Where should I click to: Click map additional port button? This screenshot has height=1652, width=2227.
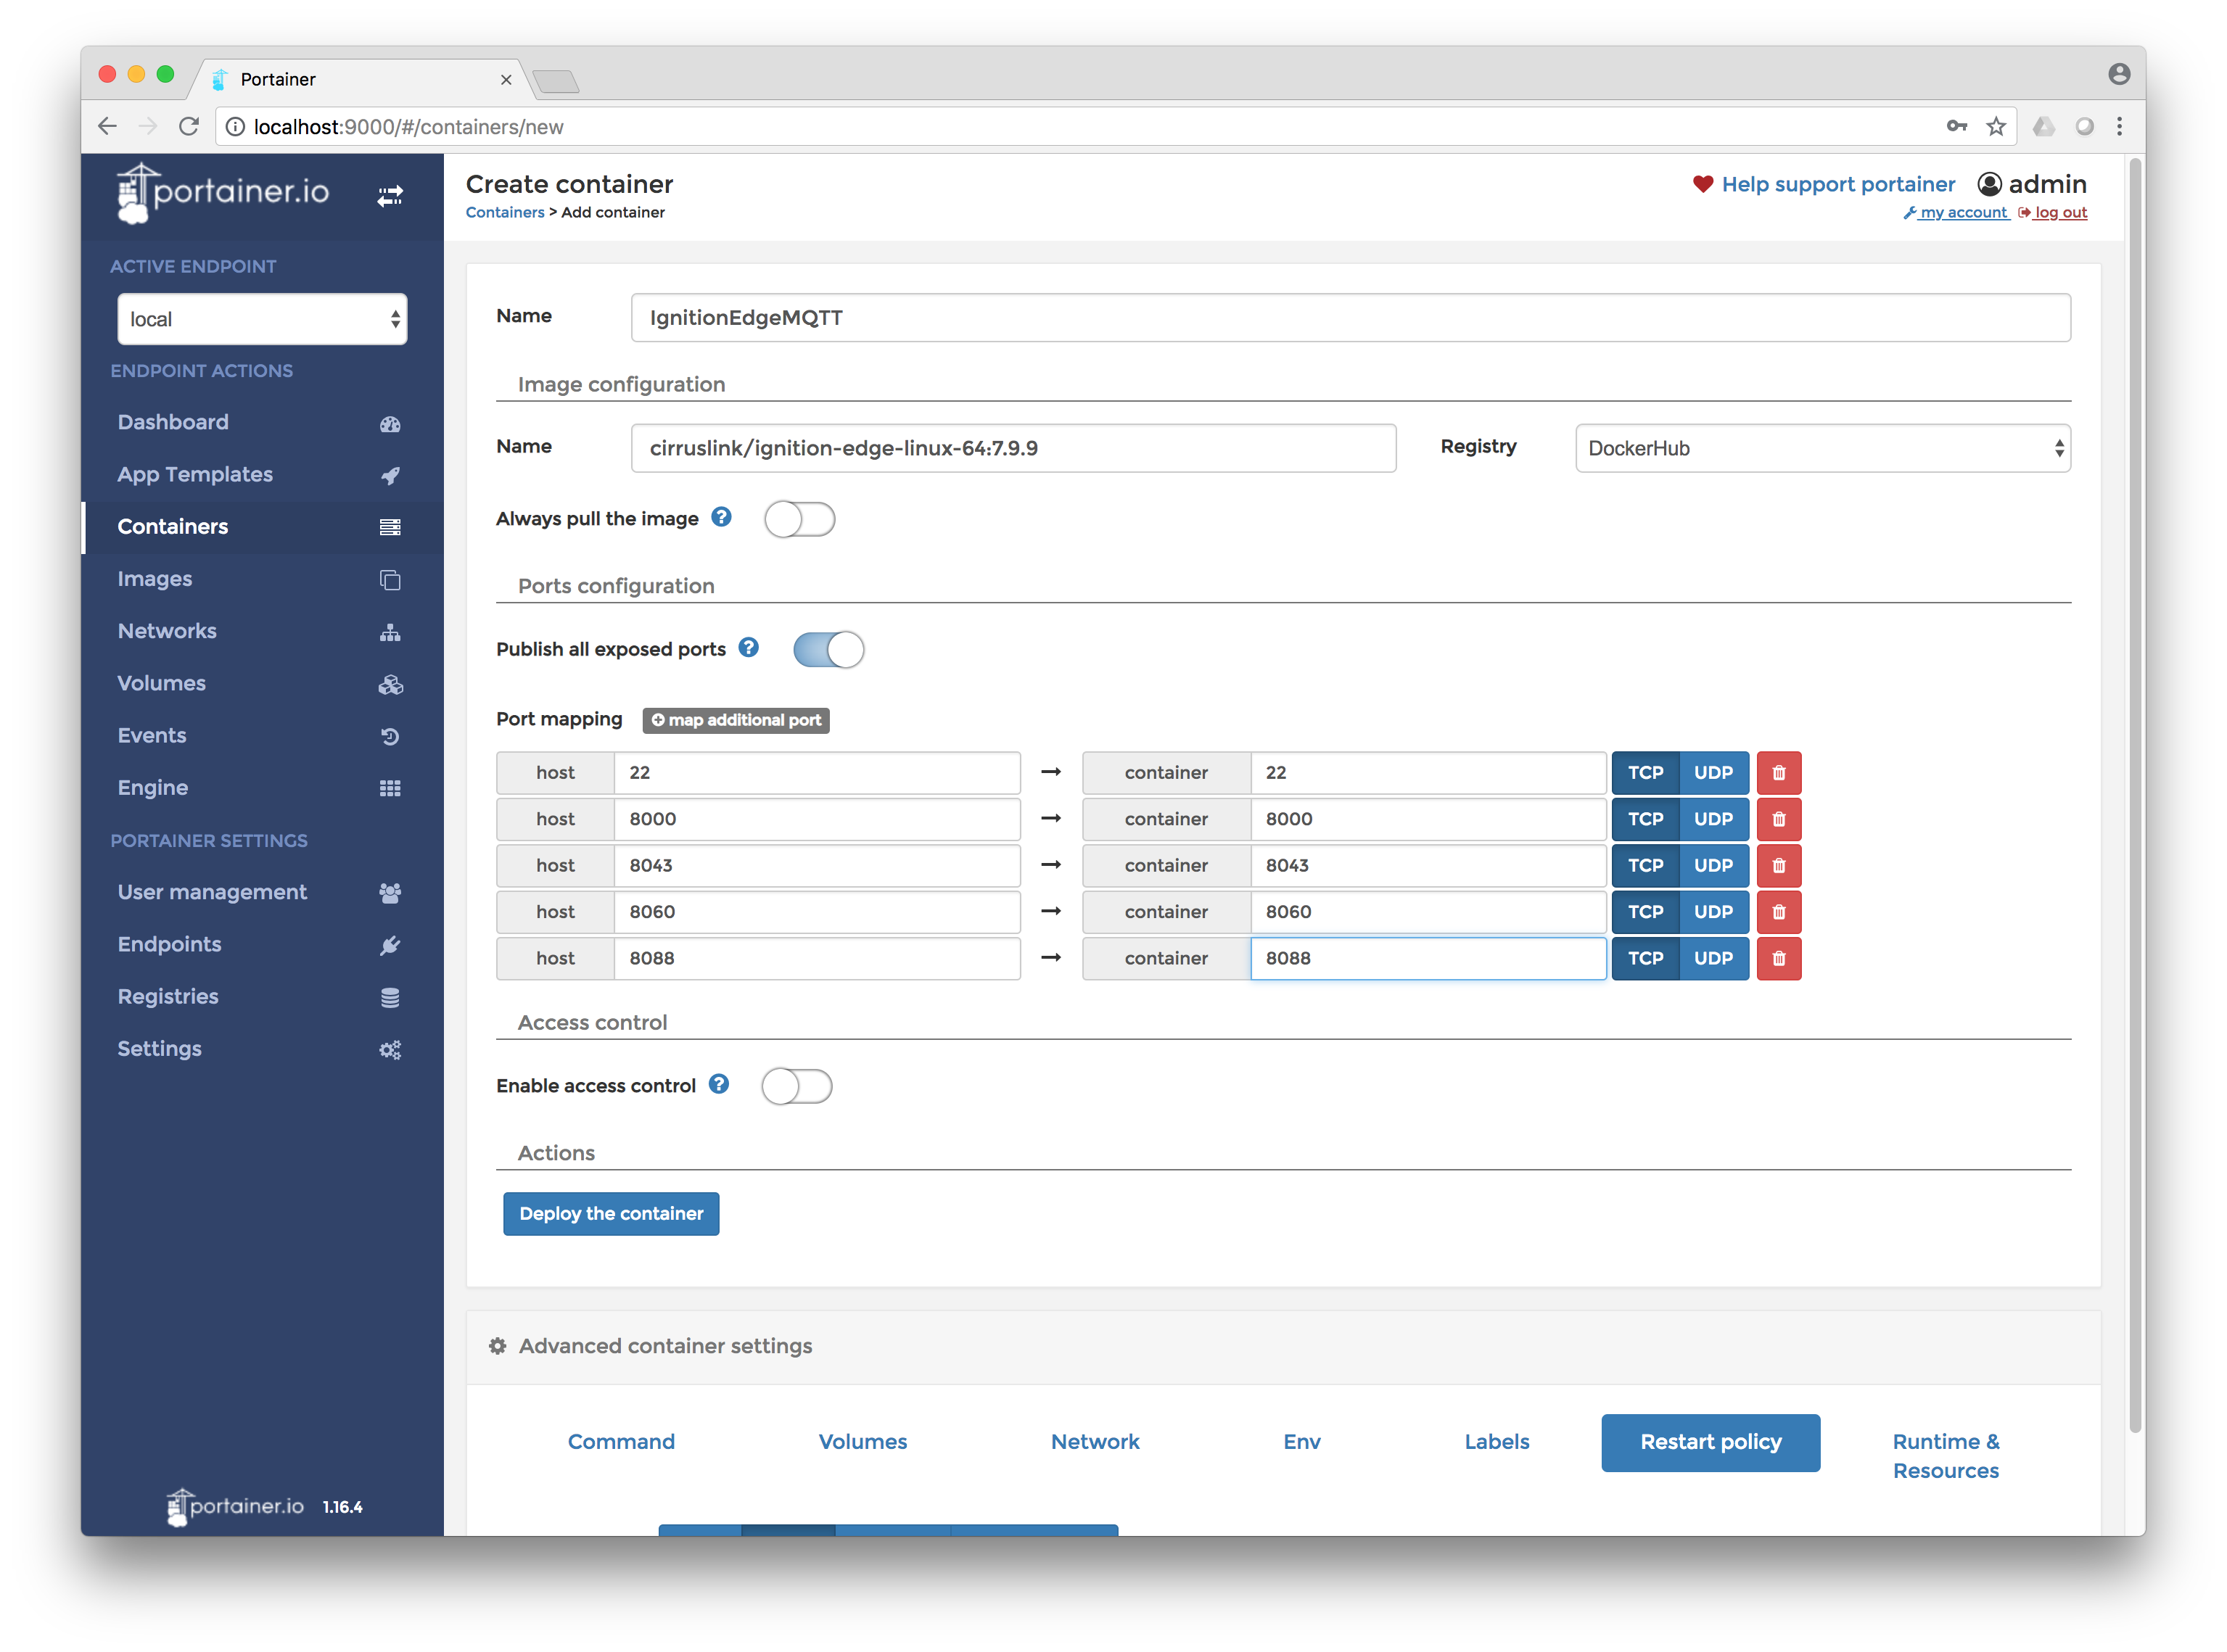click(735, 720)
